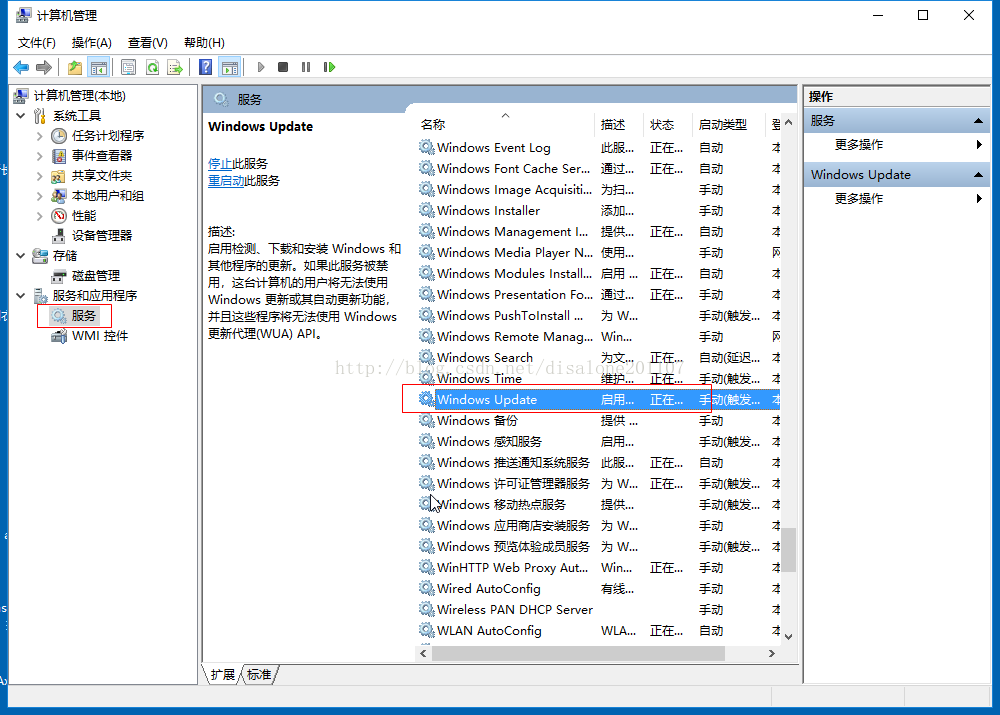The width and height of the screenshot is (1000, 715).
Task: Select Windows Time service row
Action: coord(599,379)
